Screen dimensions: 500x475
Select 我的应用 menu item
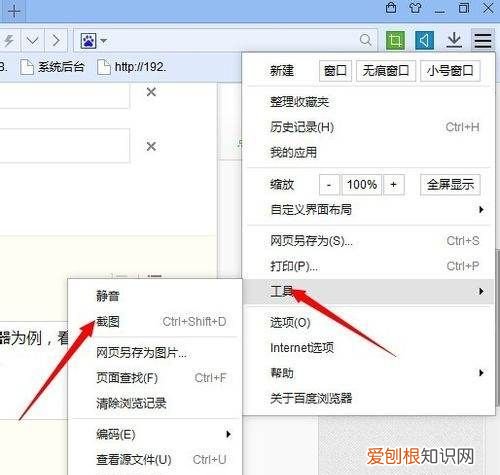point(369,152)
